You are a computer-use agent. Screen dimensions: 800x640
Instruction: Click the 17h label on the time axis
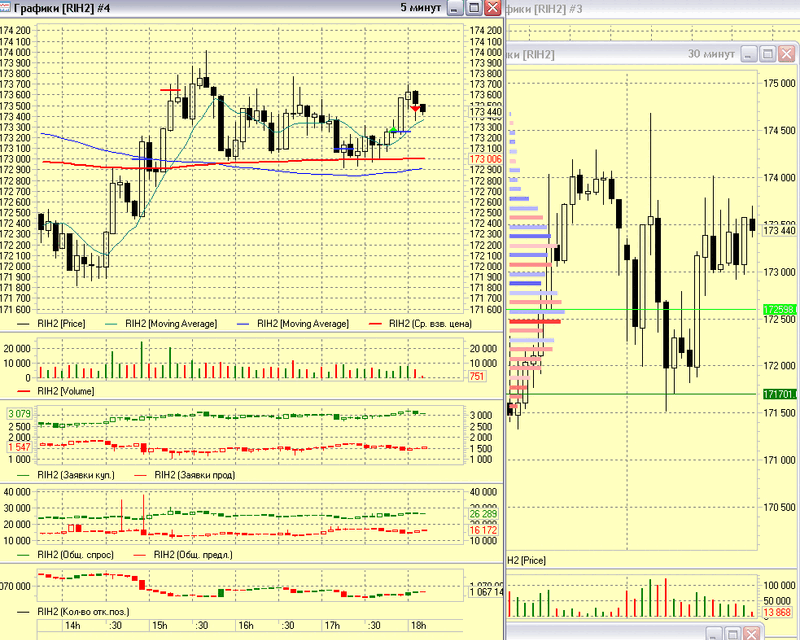pyautogui.click(x=332, y=626)
